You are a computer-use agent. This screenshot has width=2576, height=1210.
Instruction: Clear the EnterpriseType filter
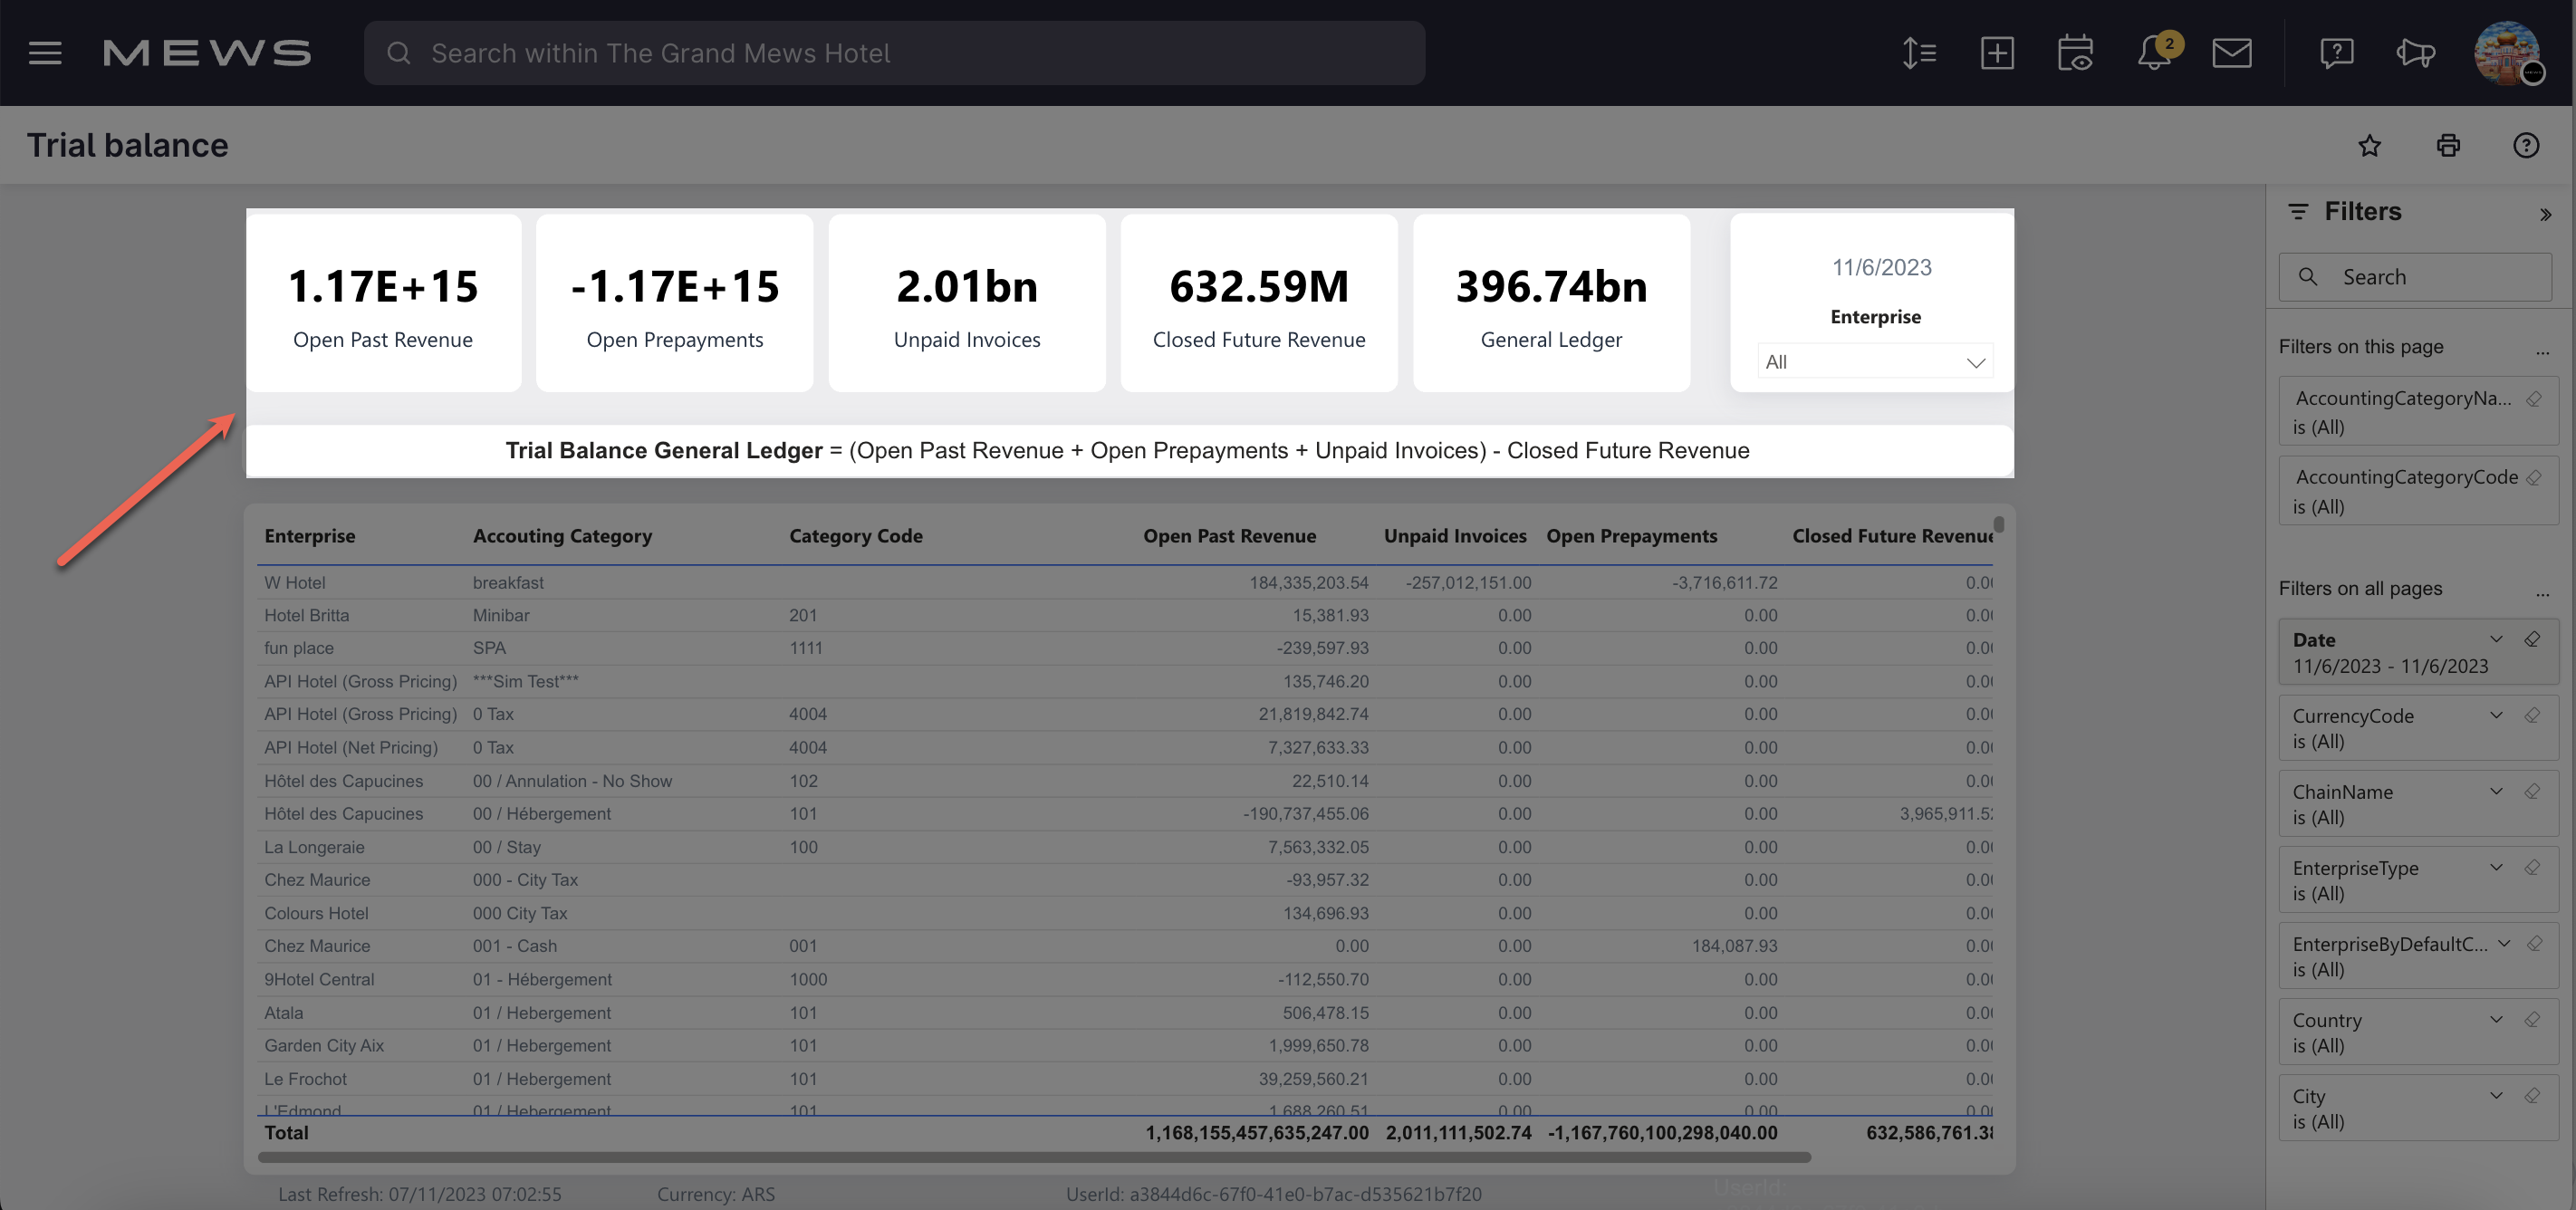click(x=2532, y=867)
